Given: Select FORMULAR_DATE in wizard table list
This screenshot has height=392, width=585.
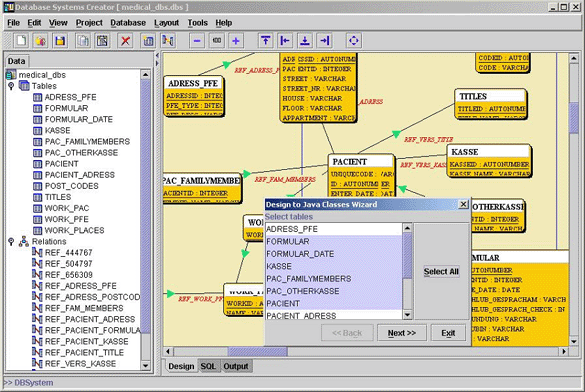Looking at the screenshot, I should [334, 254].
